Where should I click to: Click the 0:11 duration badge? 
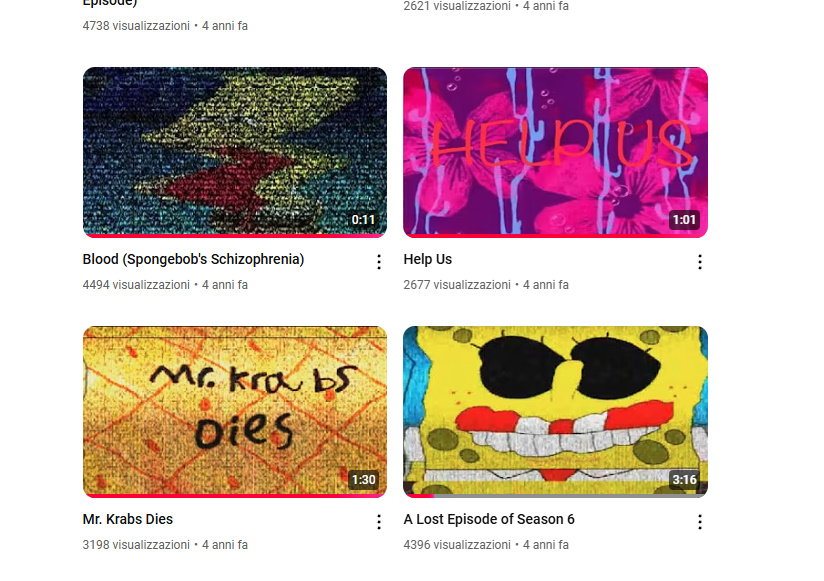pos(363,220)
